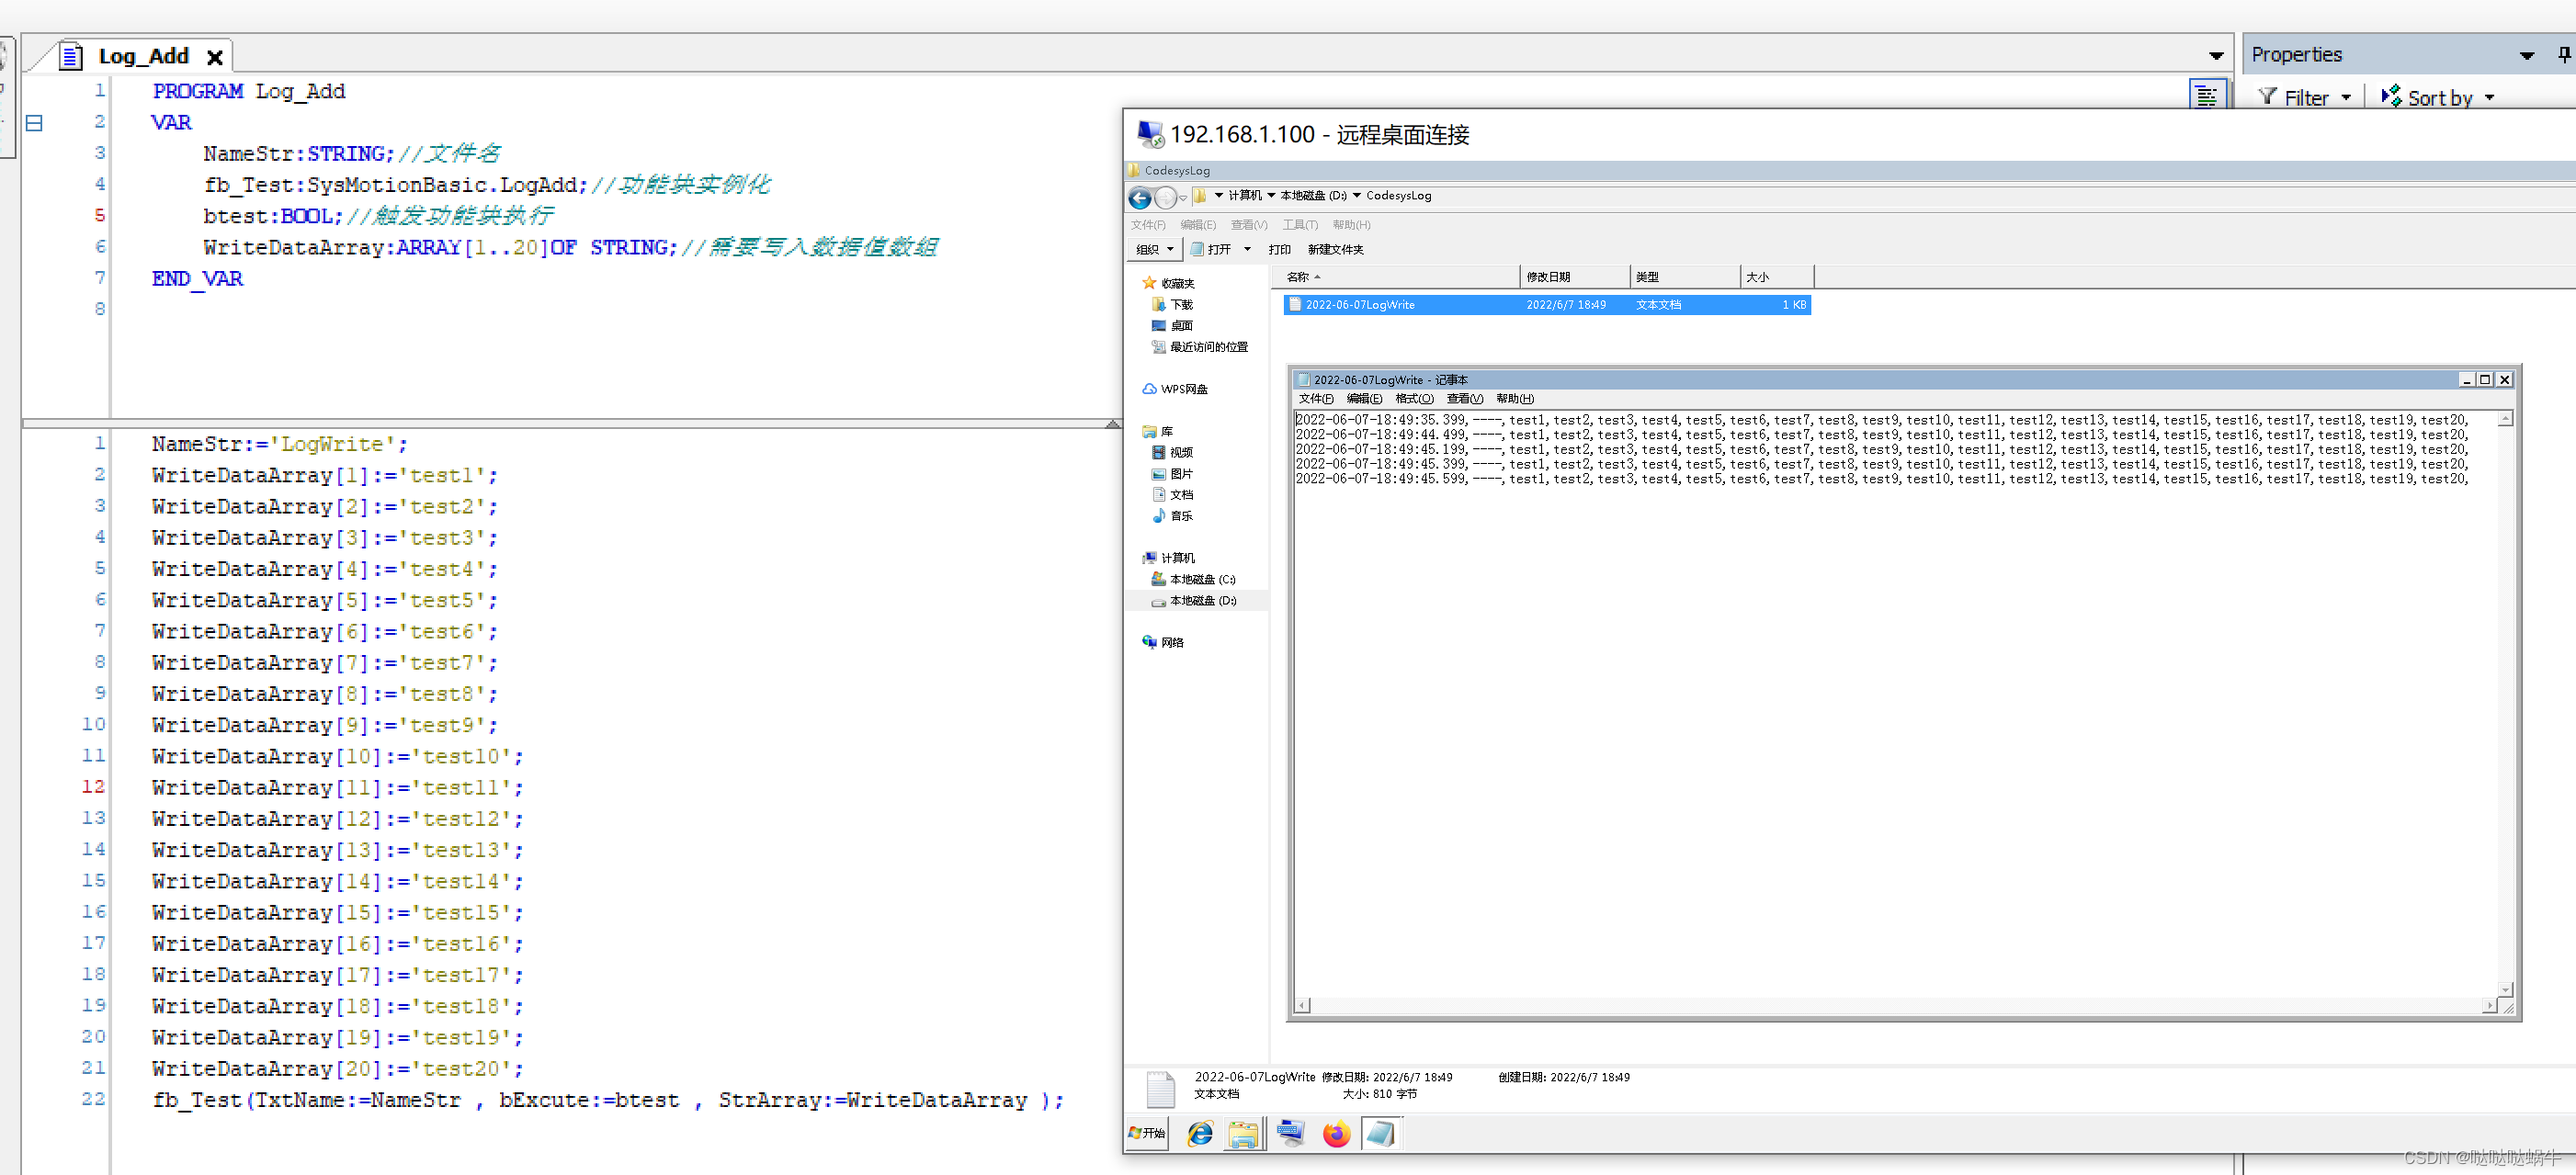
Task: Open the editor tab list dropdown arrow
Action: point(2216,55)
